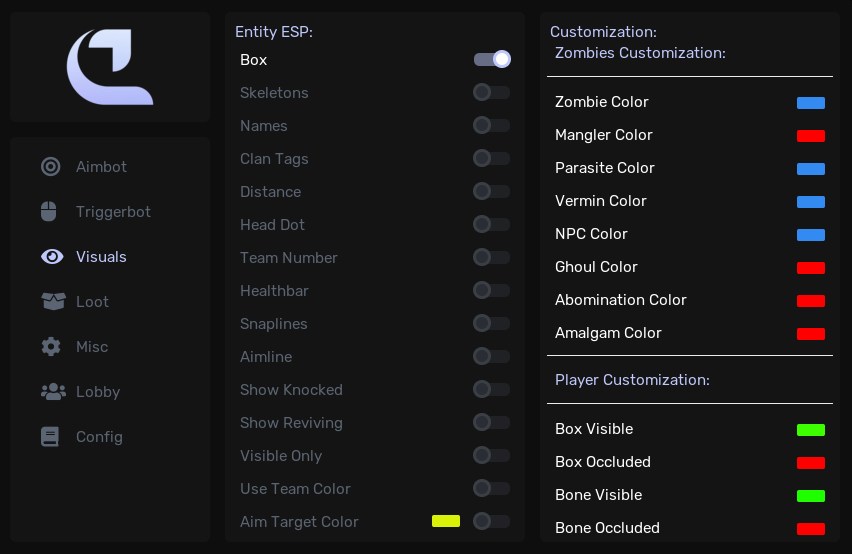Viewport: 852px width, 554px height.
Task: Enable the Snaplines toggle
Action: tap(491, 324)
